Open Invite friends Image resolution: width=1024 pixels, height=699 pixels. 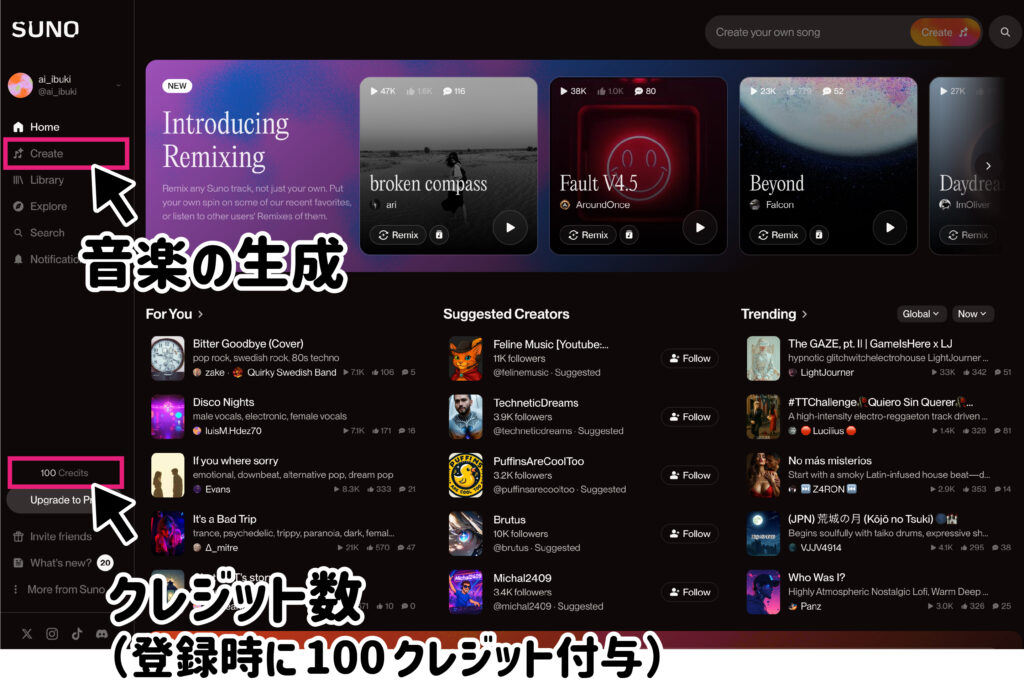coord(53,536)
